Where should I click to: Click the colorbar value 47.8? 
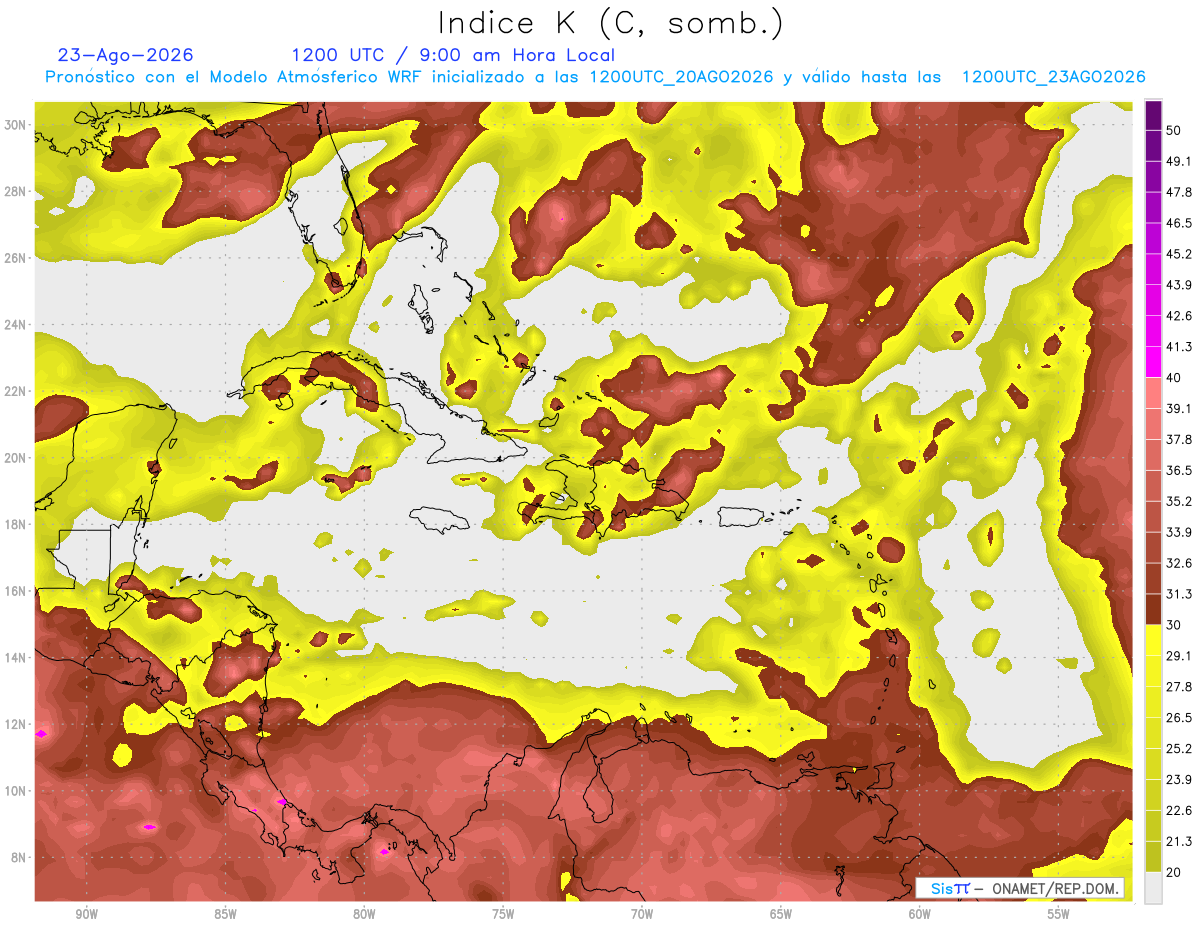click(x=1178, y=192)
